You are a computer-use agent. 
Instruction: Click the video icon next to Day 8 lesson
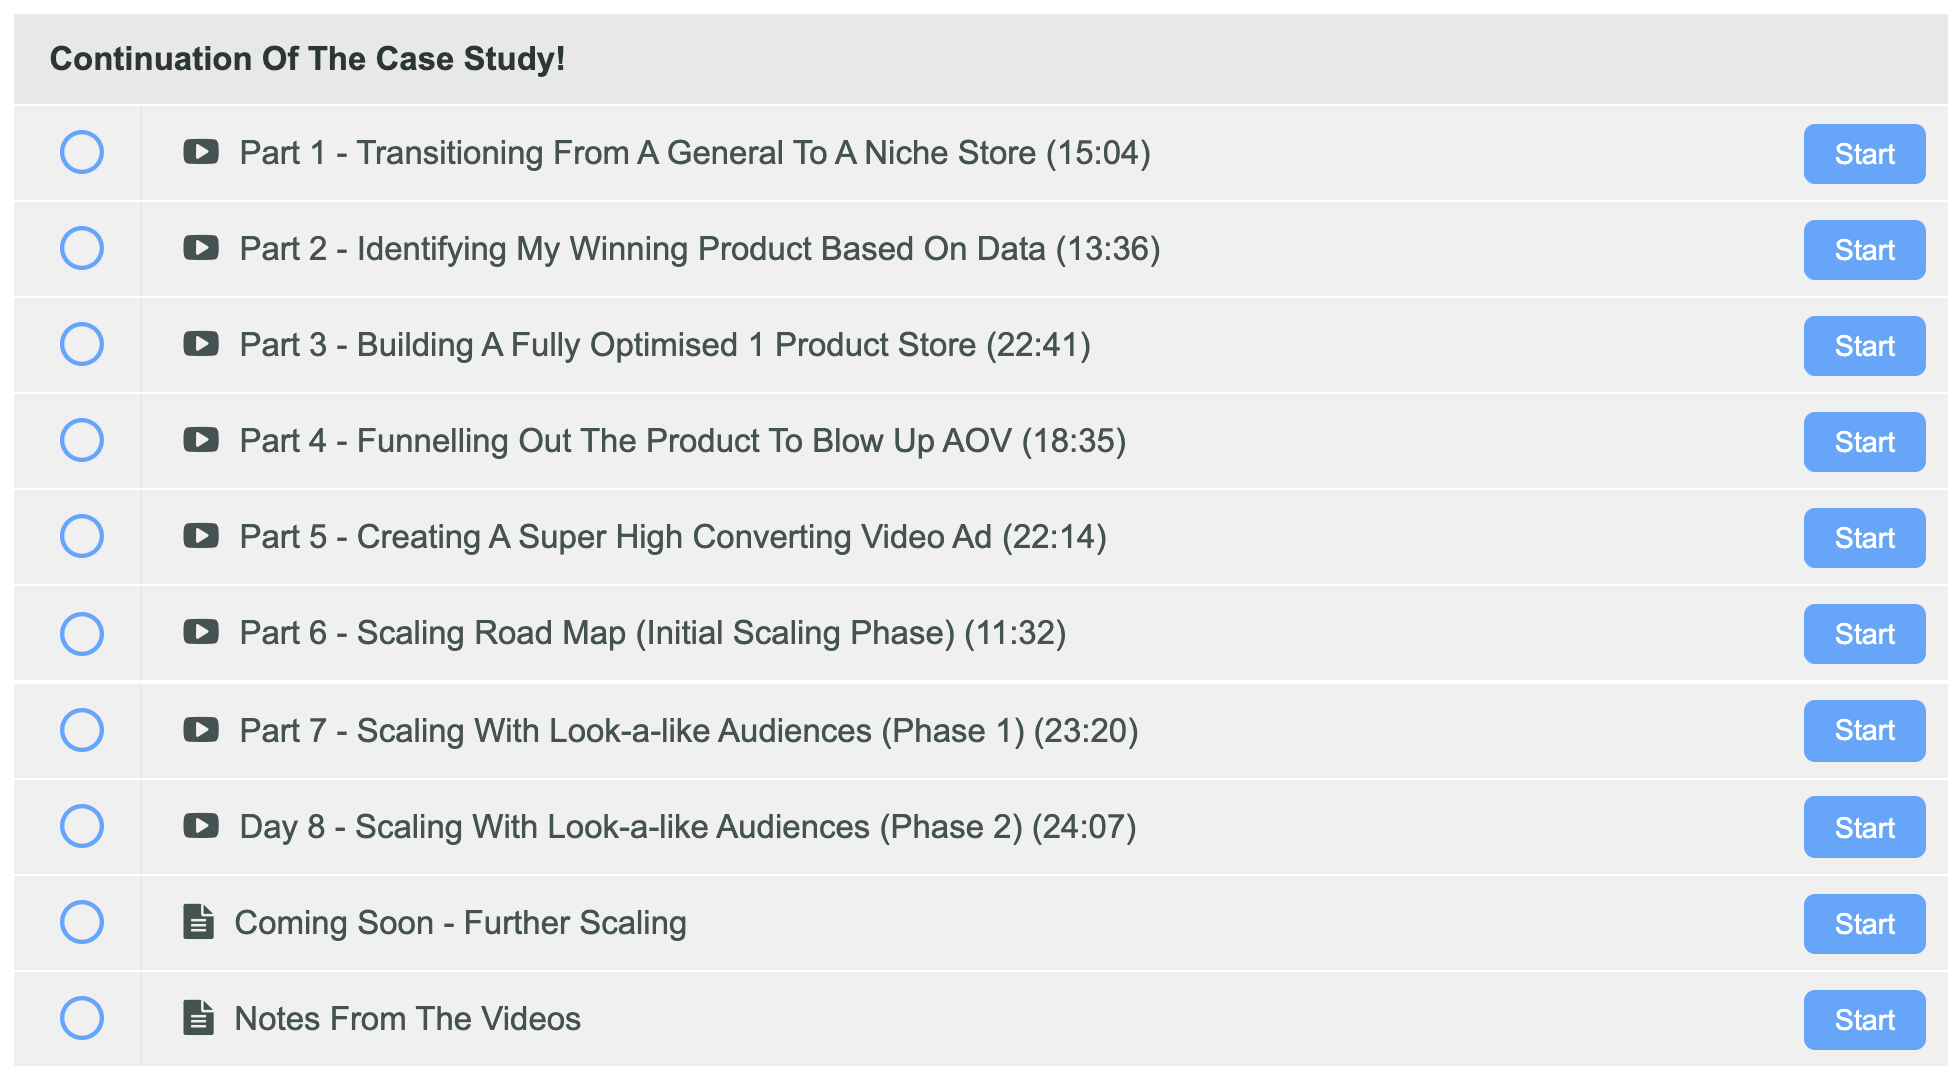pyautogui.click(x=201, y=826)
